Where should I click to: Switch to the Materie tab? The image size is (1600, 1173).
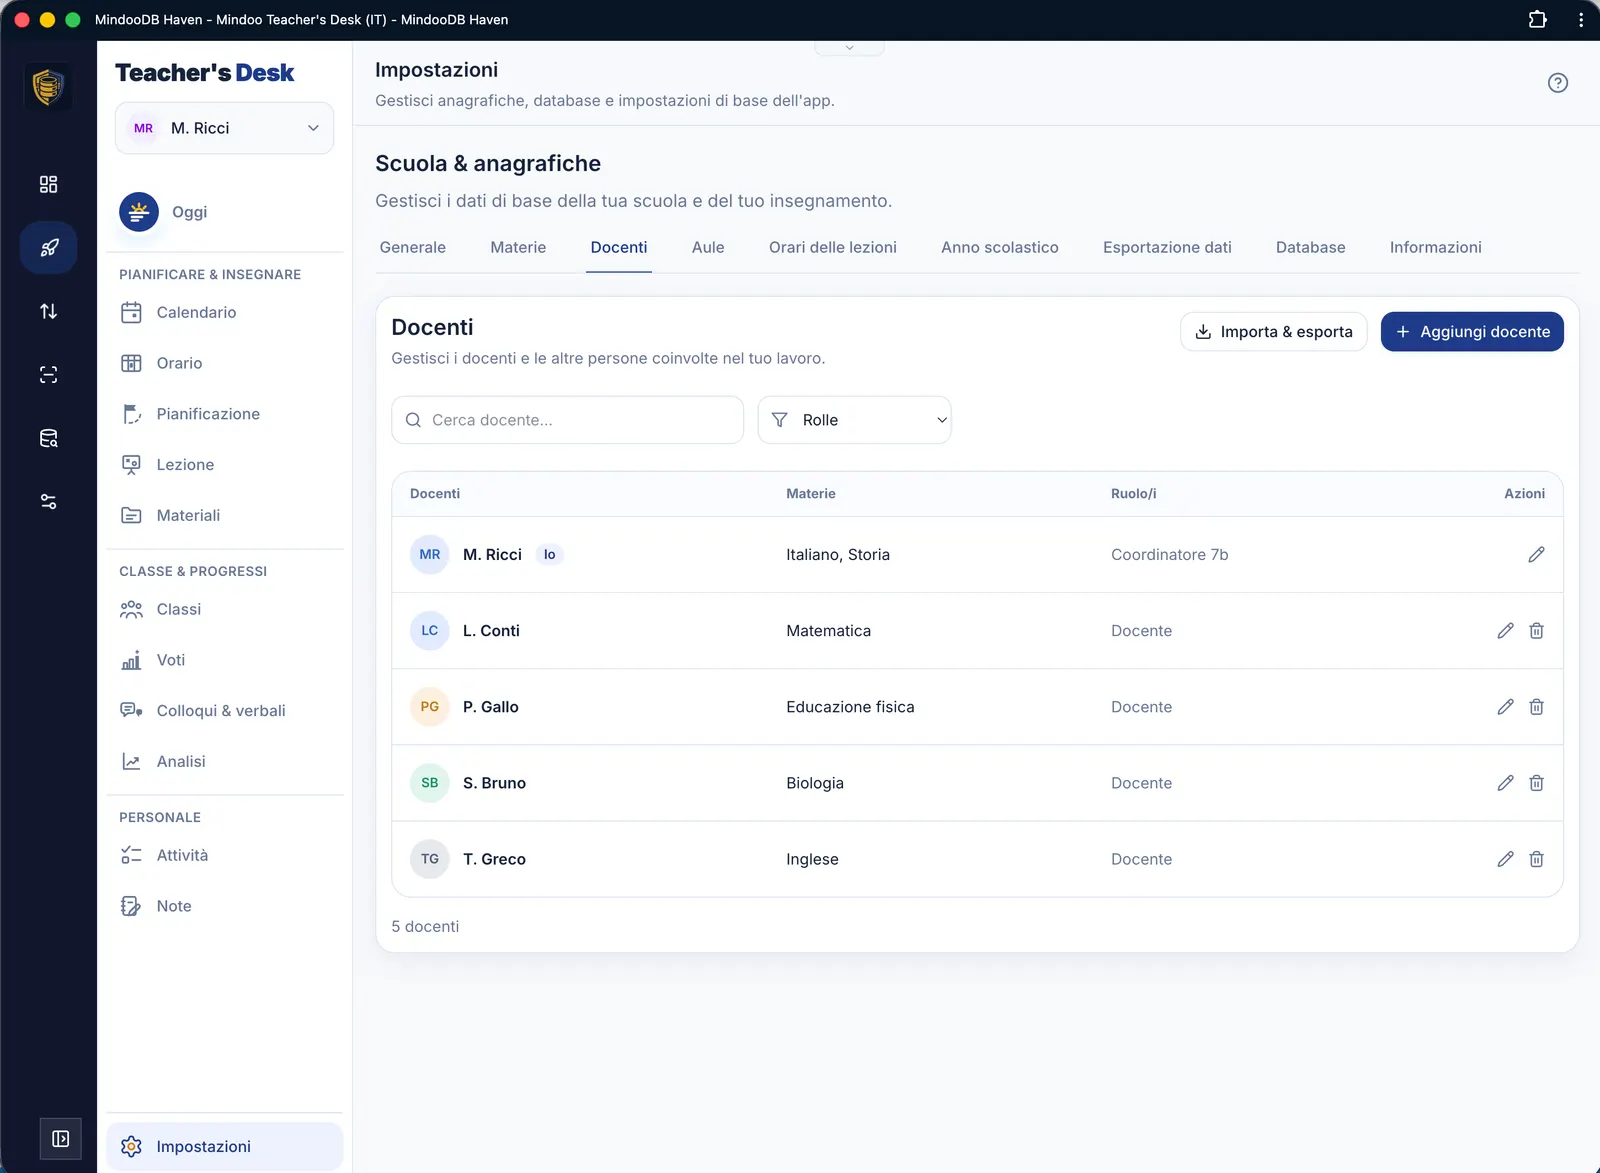(518, 247)
